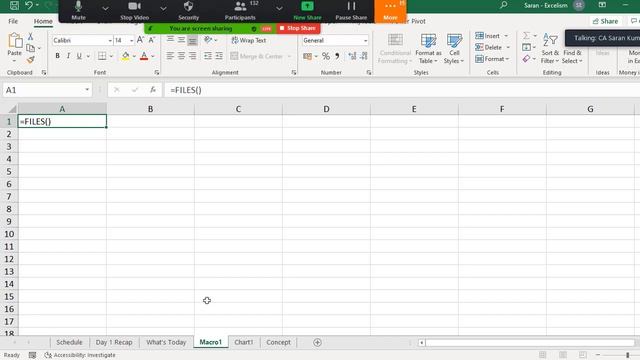
Task: Click the Increase Font Size icon
Action: pos(140,40)
